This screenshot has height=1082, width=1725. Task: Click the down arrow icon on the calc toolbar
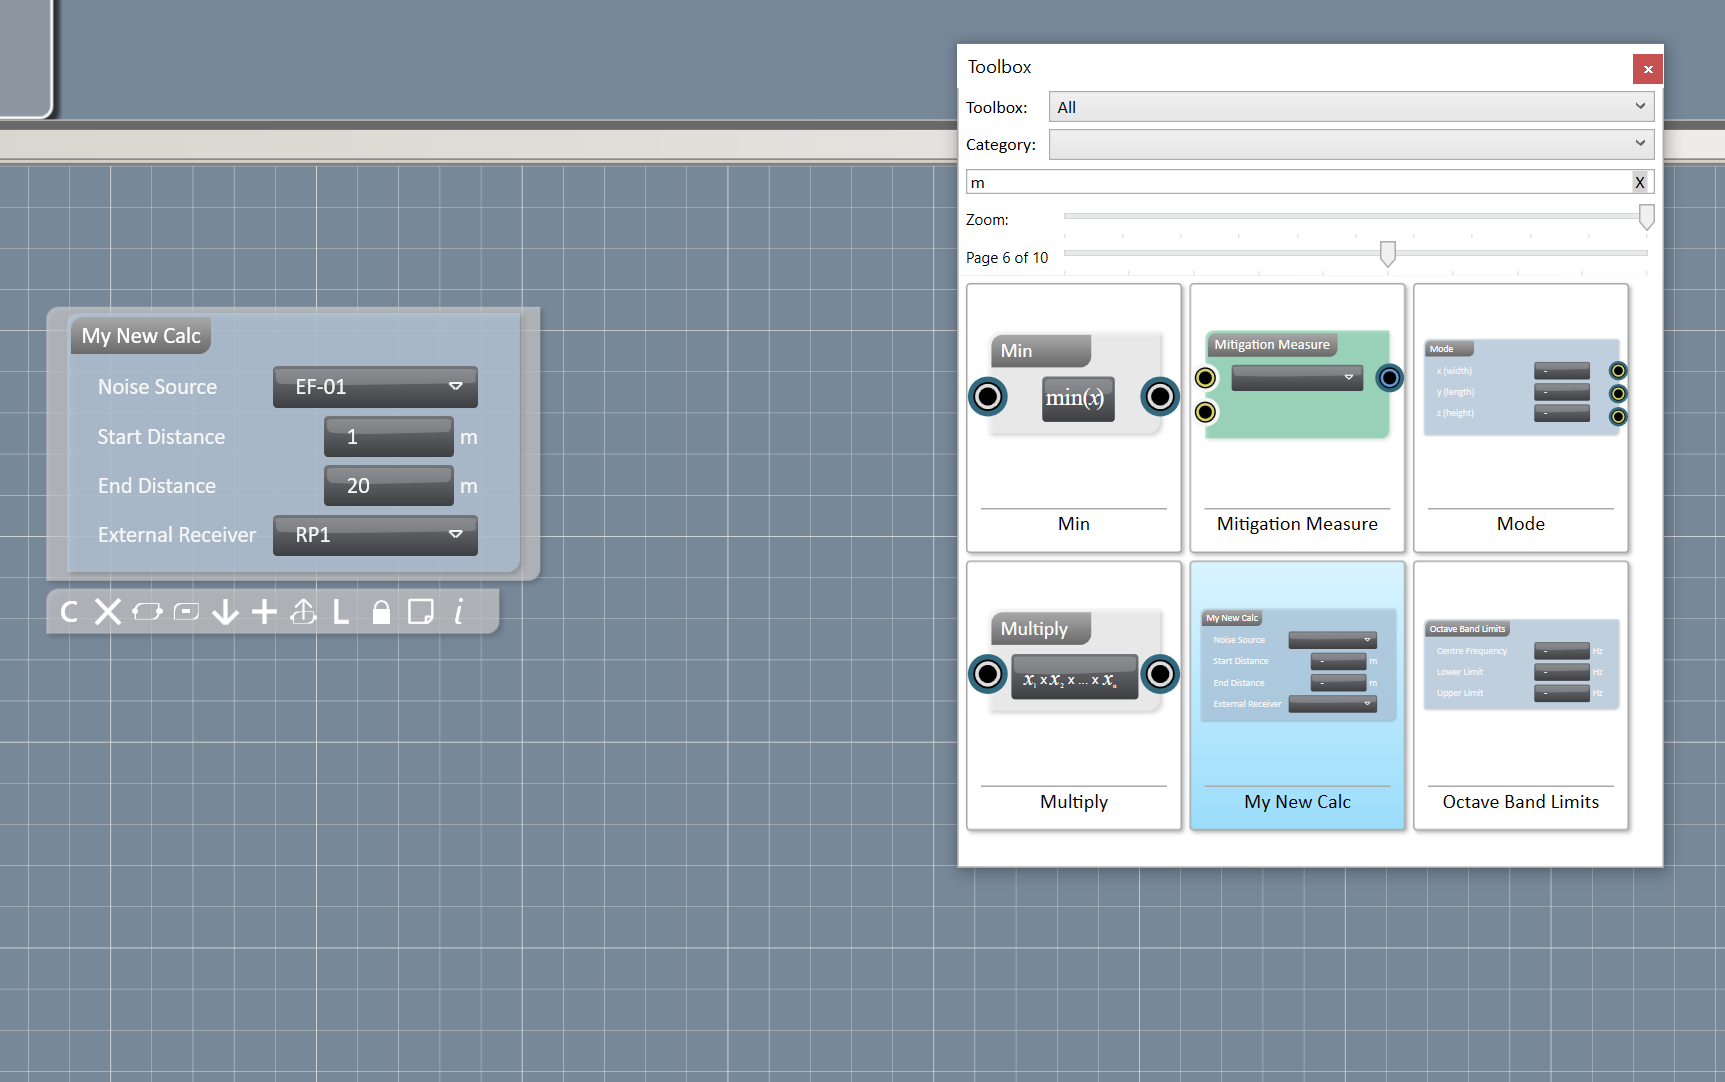coord(225,612)
